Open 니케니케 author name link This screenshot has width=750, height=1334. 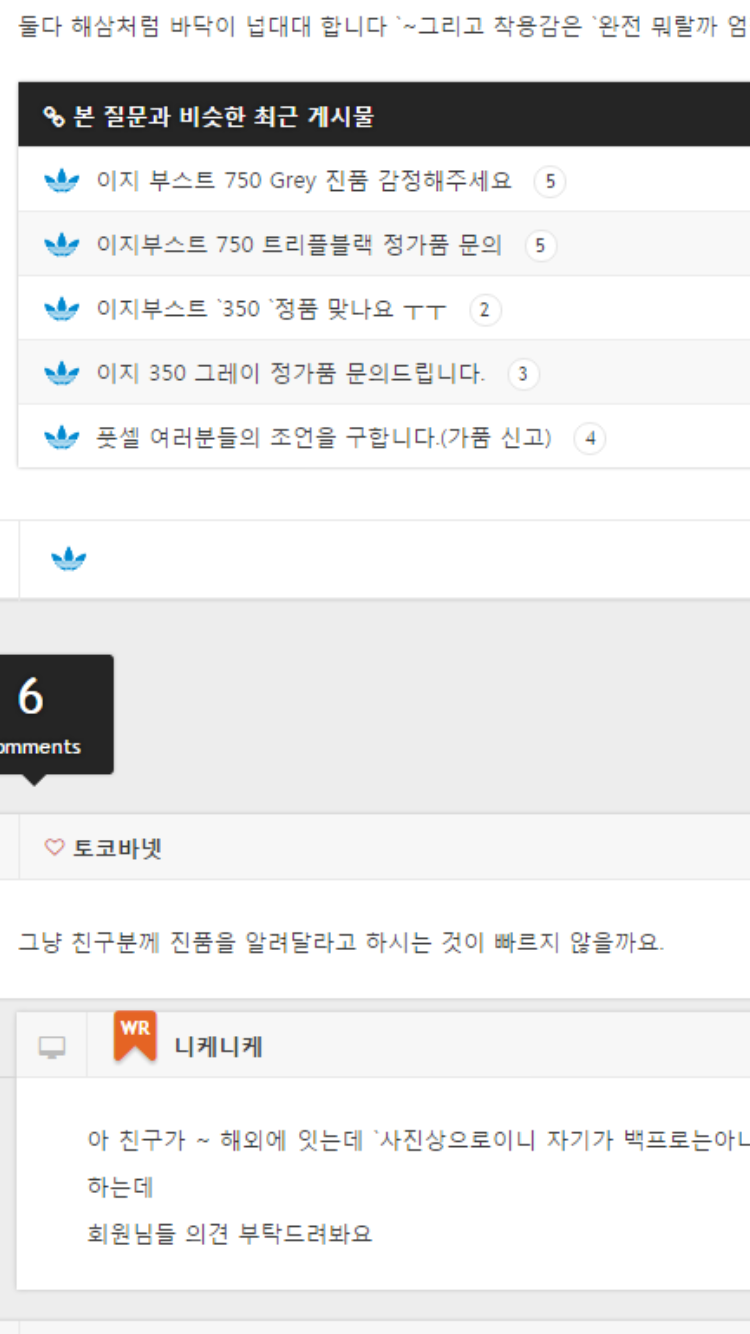coord(218,1047)
